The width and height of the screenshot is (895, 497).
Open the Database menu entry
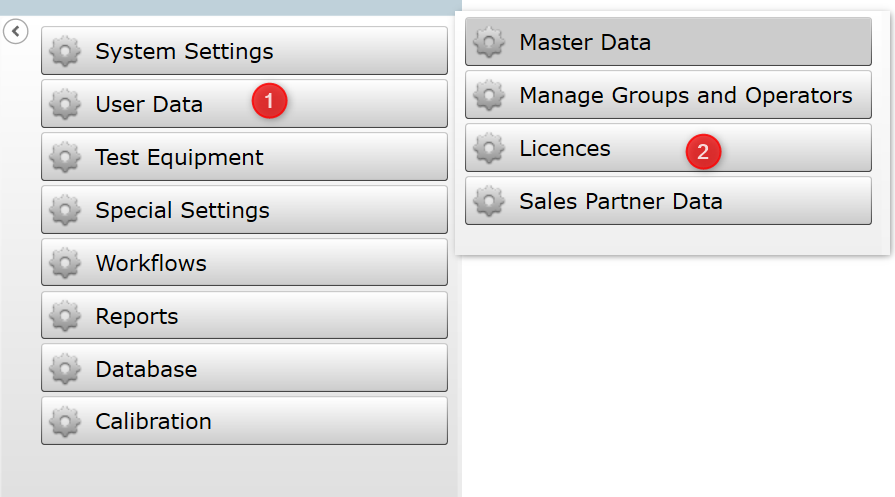click(244, 368)
